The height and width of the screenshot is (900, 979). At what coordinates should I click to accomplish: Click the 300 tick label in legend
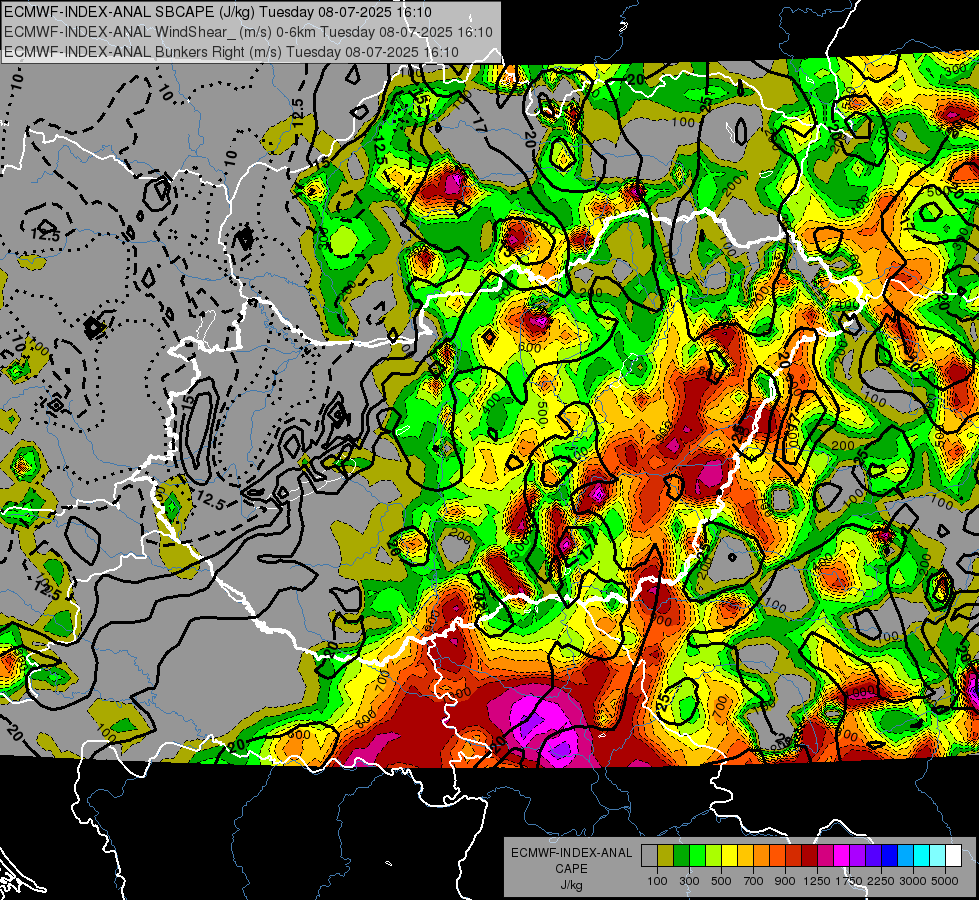(x=689, y=881)
